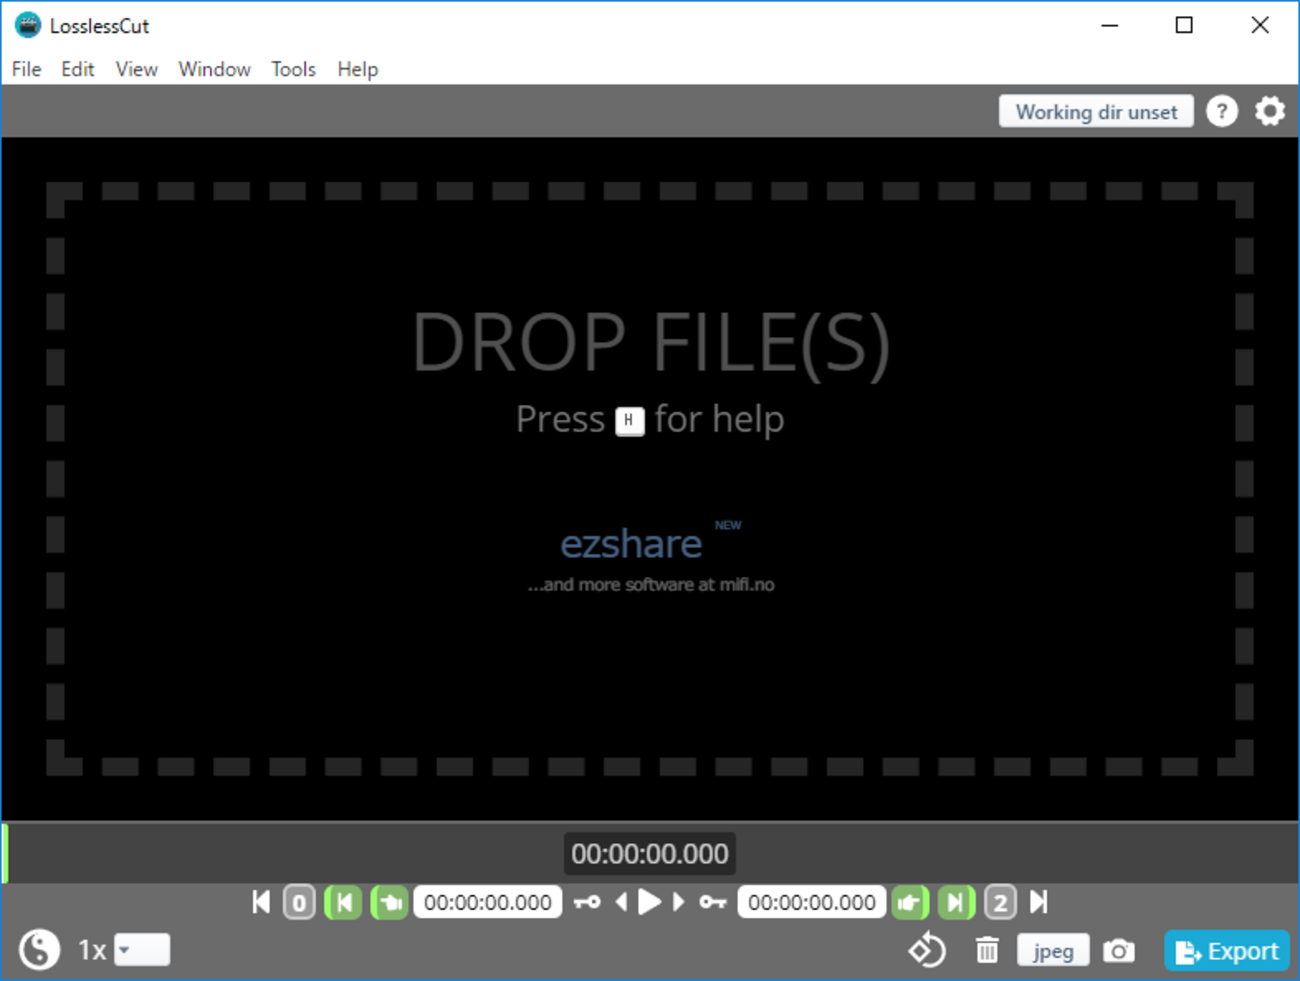Jump to the cut end marker

pos(956,902)
